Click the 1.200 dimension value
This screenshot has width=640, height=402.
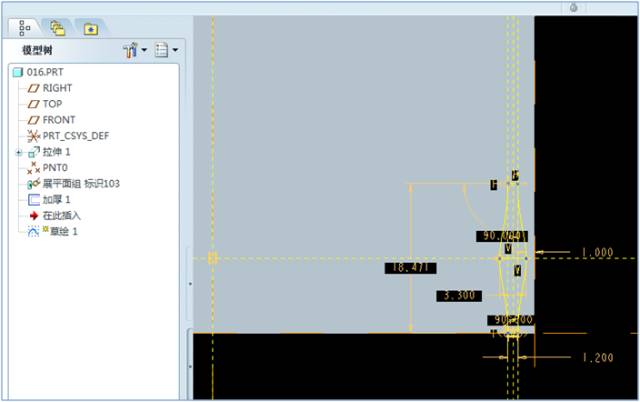(x=598, y=358)
